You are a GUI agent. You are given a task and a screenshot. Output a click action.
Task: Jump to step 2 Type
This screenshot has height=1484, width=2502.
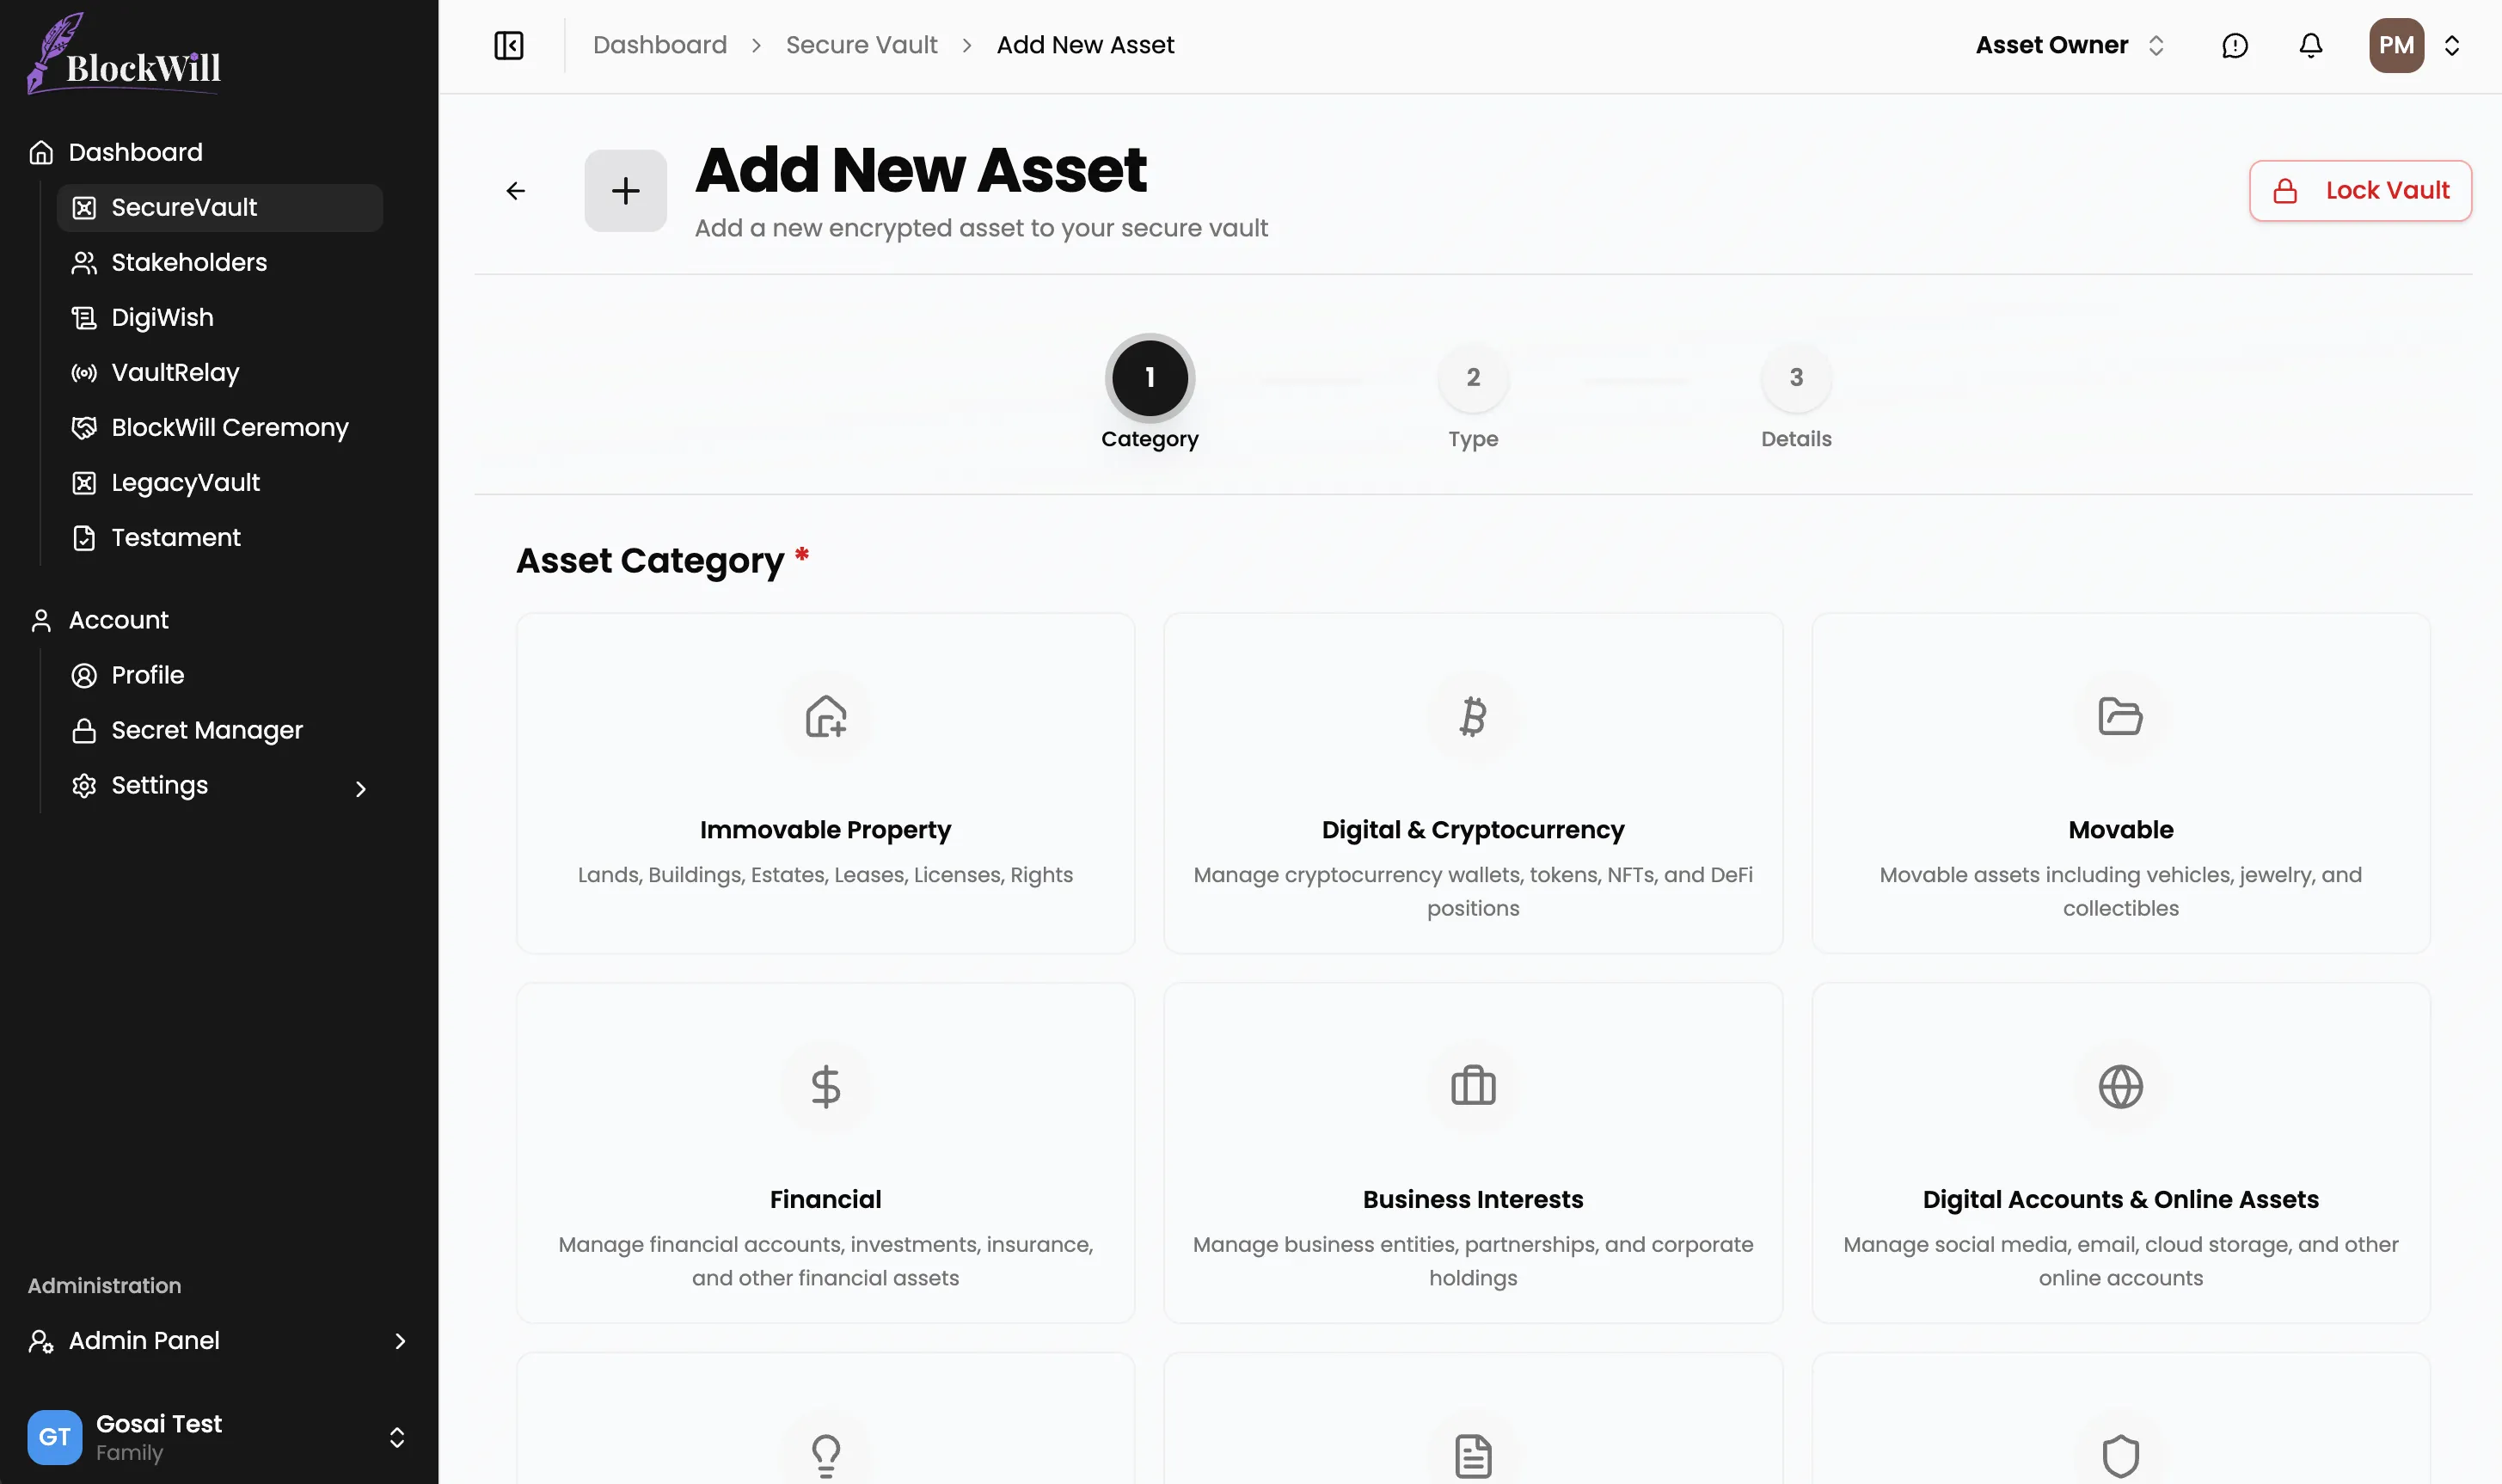[x=1472, y=379]
